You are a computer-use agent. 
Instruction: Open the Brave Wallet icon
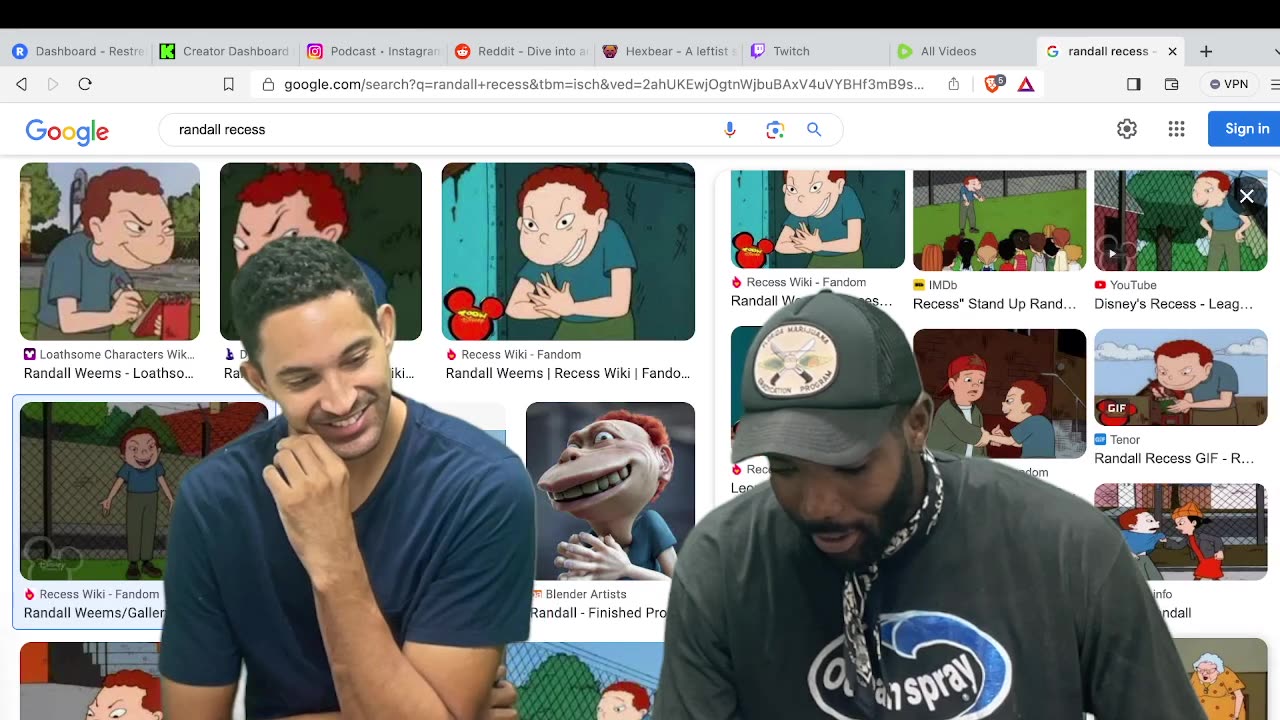pos(1172,84)
